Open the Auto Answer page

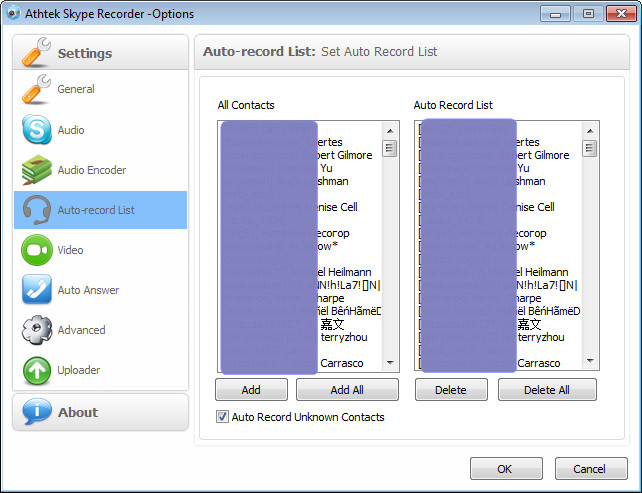(x=100, y=289)
